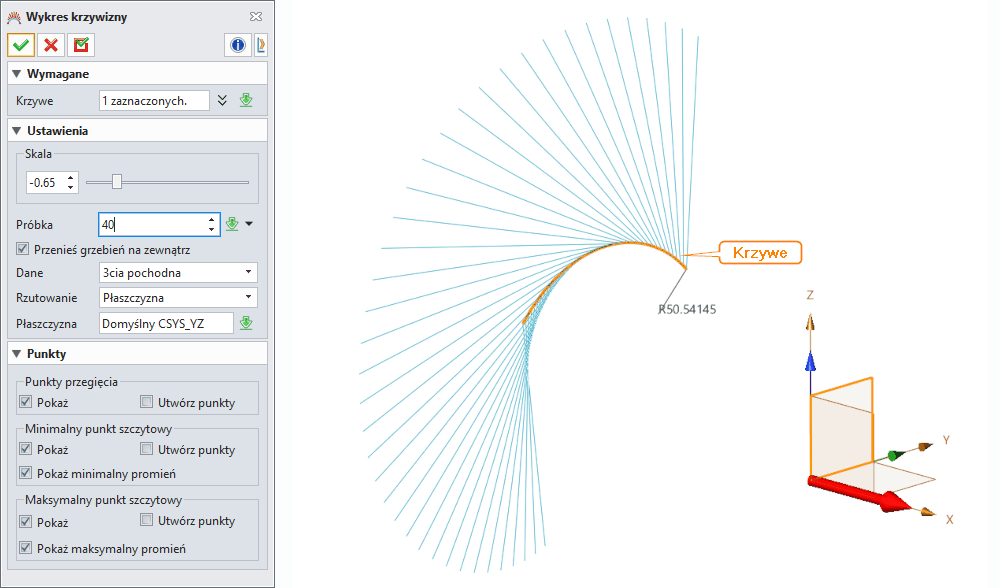Collapse the Ustawienia section
The height and width of the screenshot is (588, 1000).
17,131
